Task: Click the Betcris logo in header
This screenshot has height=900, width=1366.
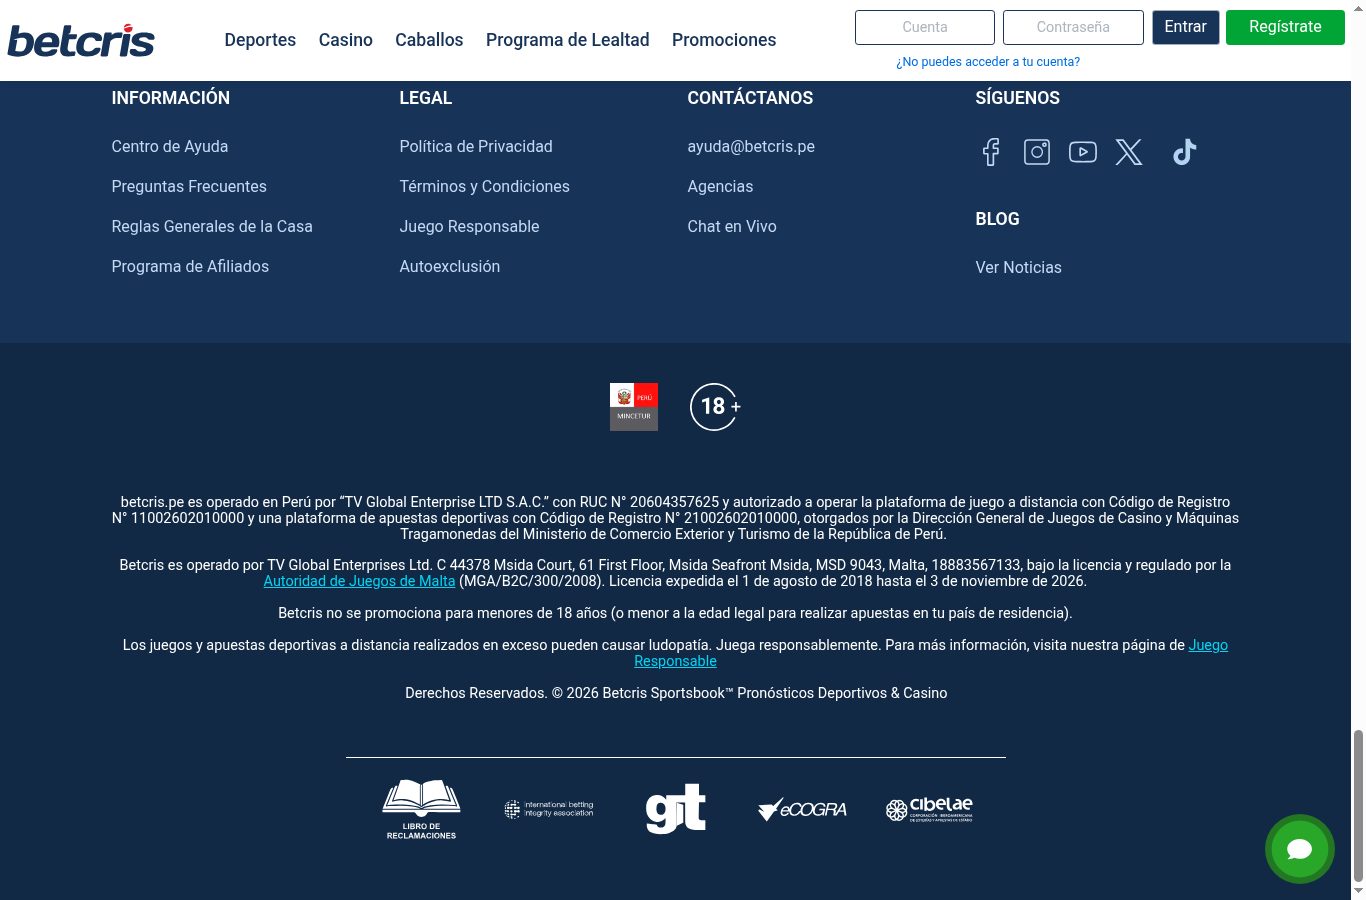Action: (81, 40)
